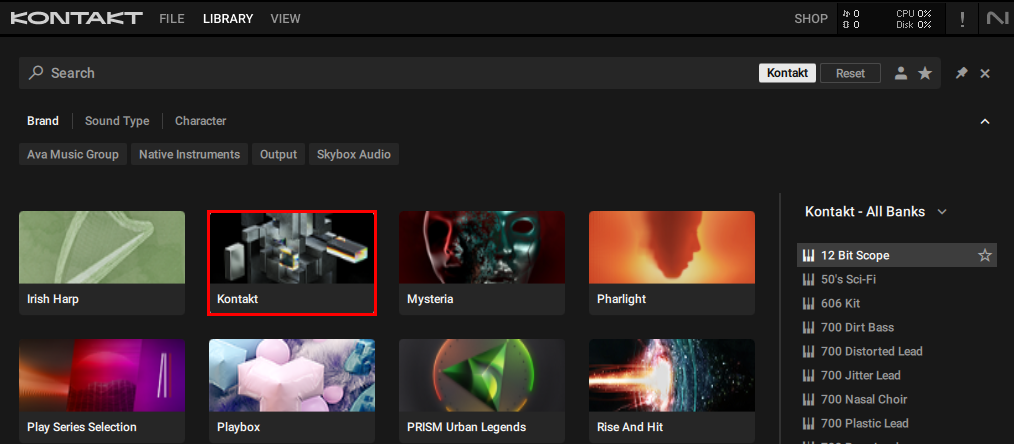Click the keyboard icon beside 606 Kit
This screenshot has width=1014, height=444.
[808, 303]
